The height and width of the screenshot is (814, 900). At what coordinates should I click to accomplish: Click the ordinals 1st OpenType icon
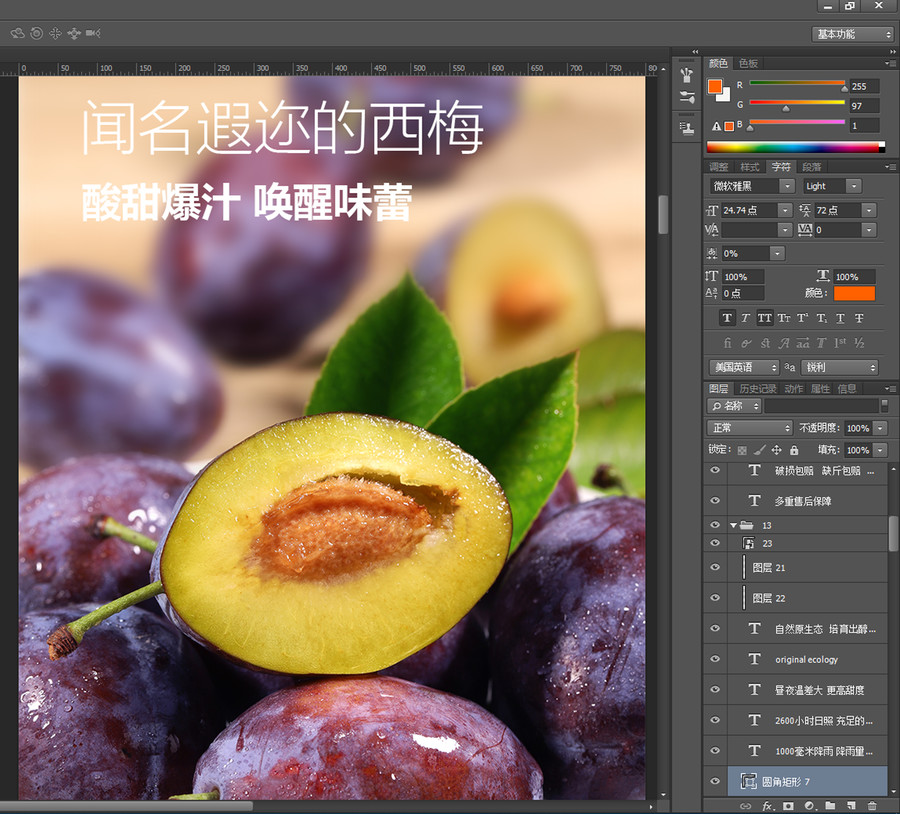tap(840, 343)
